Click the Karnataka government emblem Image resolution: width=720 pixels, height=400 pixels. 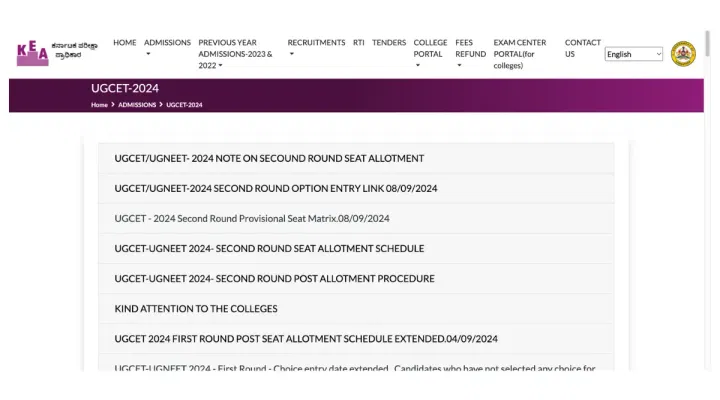[x=683, y=54]
